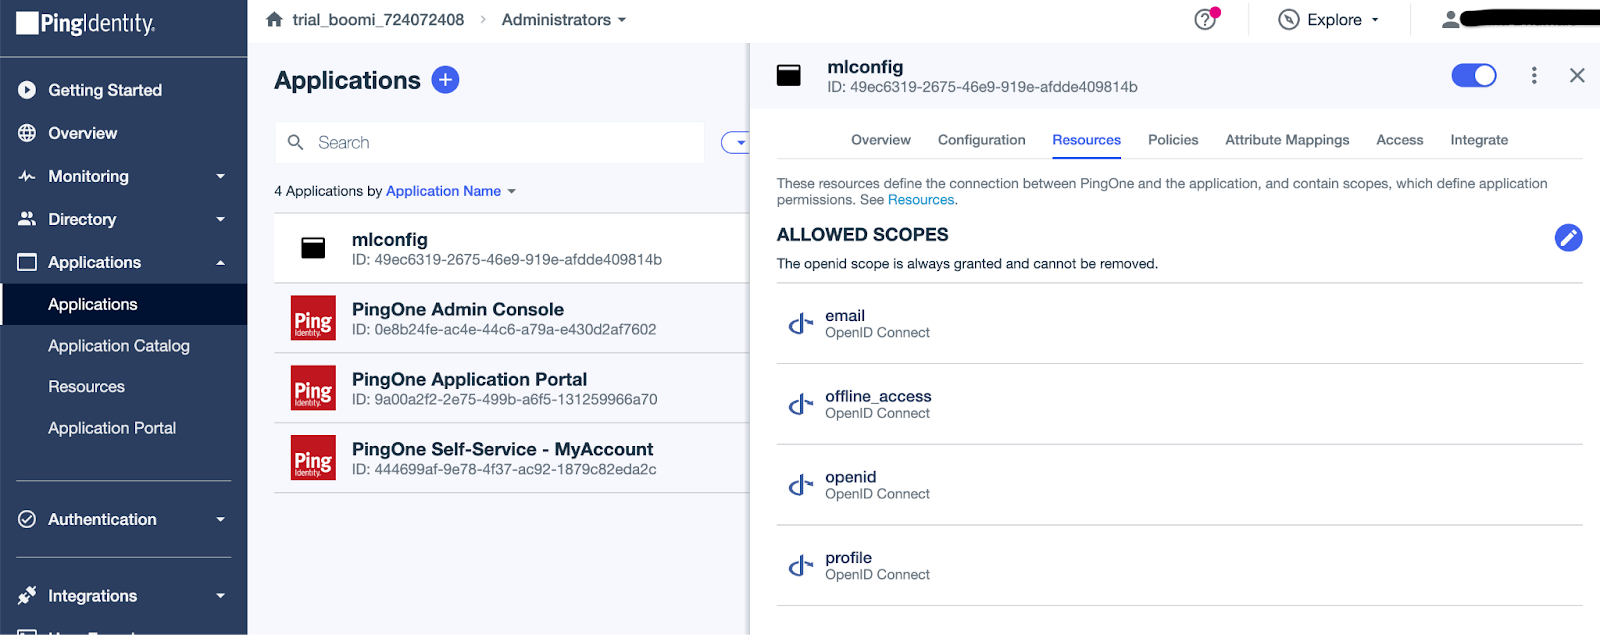Click the home icon in breadcrumb

274,20
